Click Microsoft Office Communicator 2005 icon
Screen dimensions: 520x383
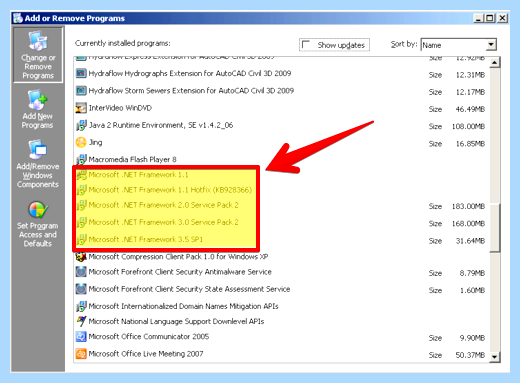point(81,337)
